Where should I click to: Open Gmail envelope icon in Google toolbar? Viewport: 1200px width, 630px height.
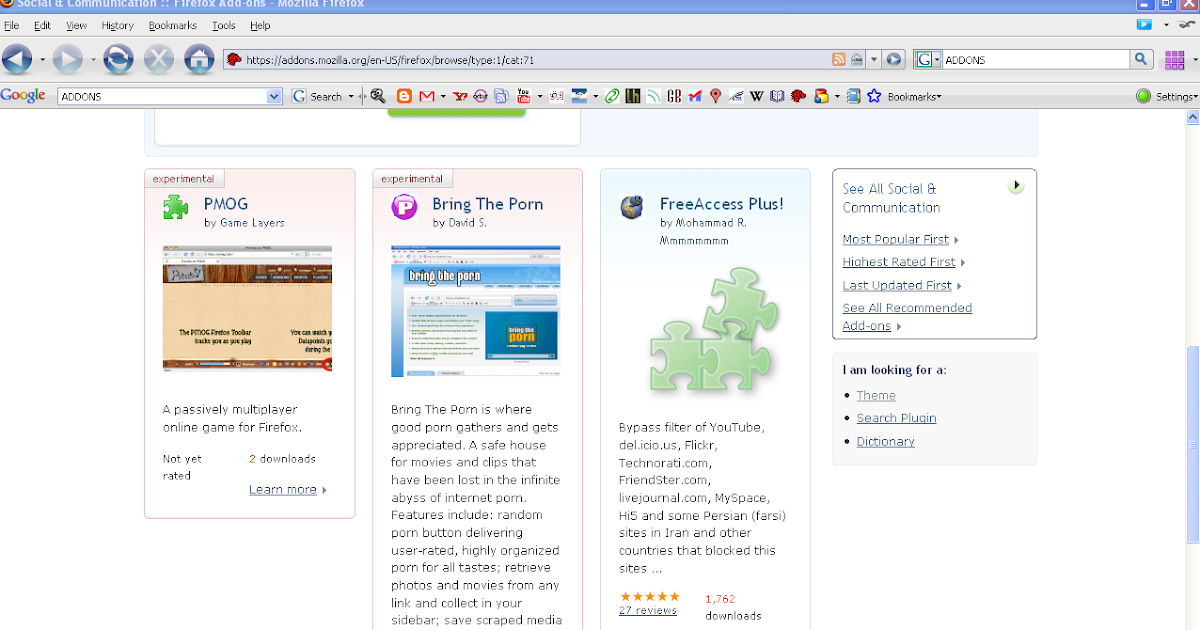click(x=427, y=96)
